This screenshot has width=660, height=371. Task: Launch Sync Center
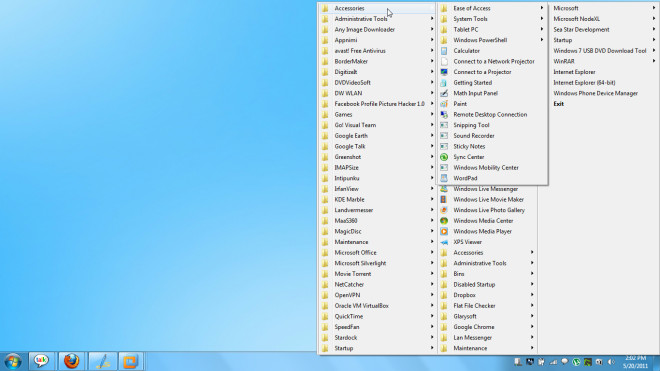(x=469, y=157)
